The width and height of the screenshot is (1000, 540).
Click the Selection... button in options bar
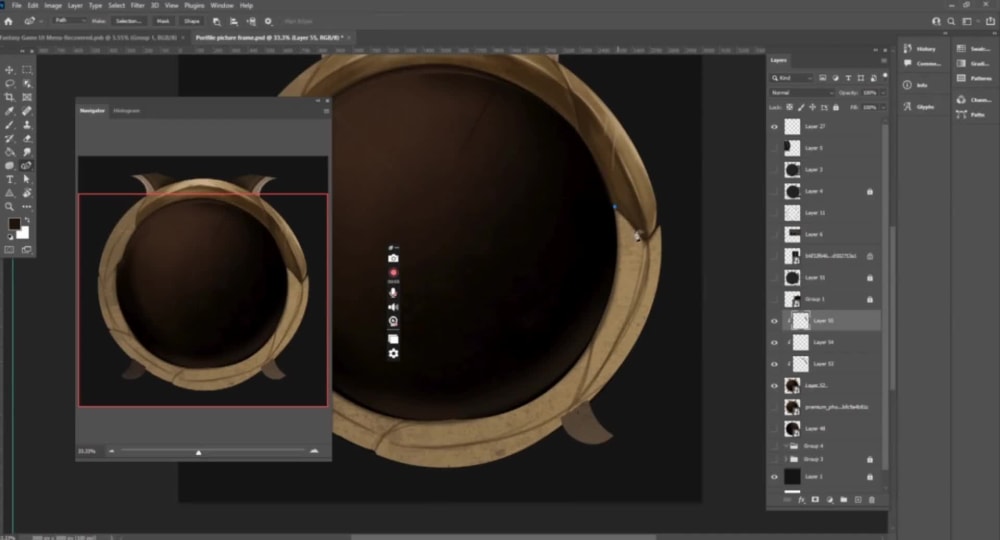pyautogui.click(x=128, y=21)
